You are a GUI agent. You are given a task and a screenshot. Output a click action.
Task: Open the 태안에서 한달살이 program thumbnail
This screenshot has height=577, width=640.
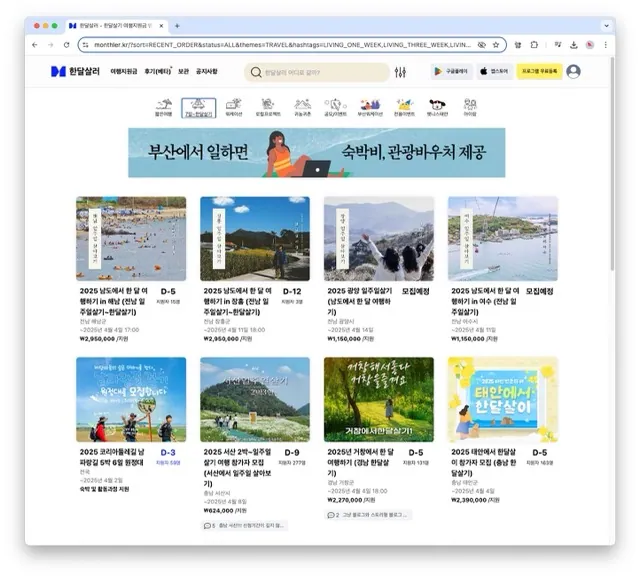(502, 399)
